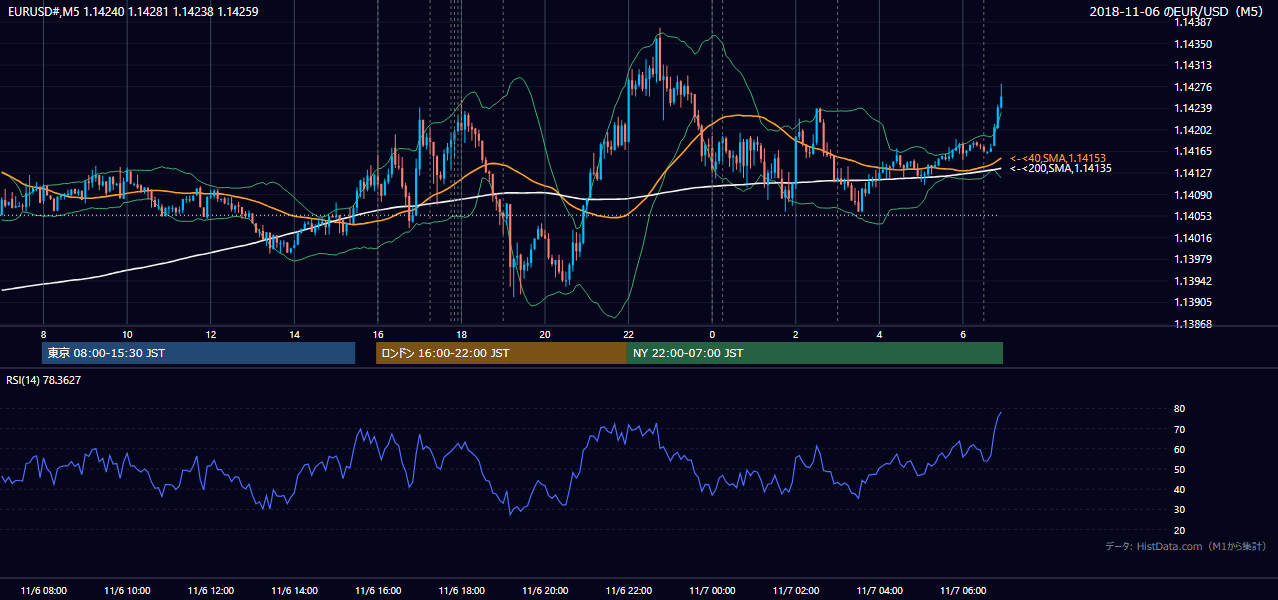1278x600 pixels.
Task: Click price scale value 1.14276
Action: point(1192,87)
